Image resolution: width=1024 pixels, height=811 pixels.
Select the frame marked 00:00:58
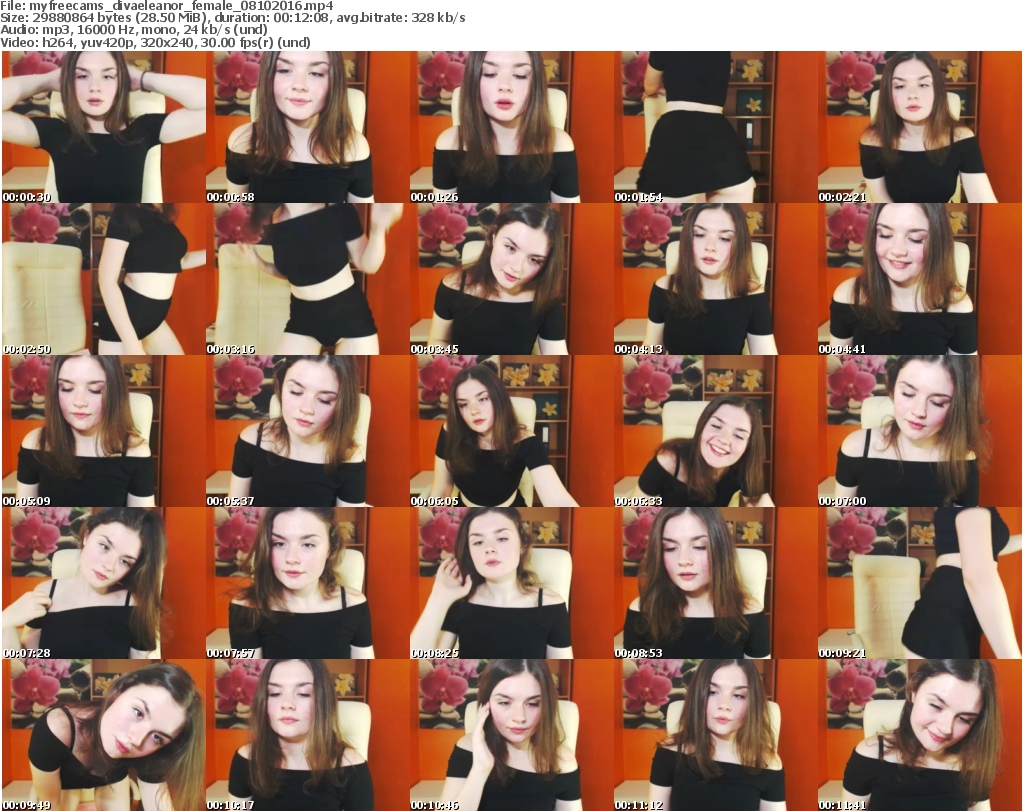(x=307, y=127)
